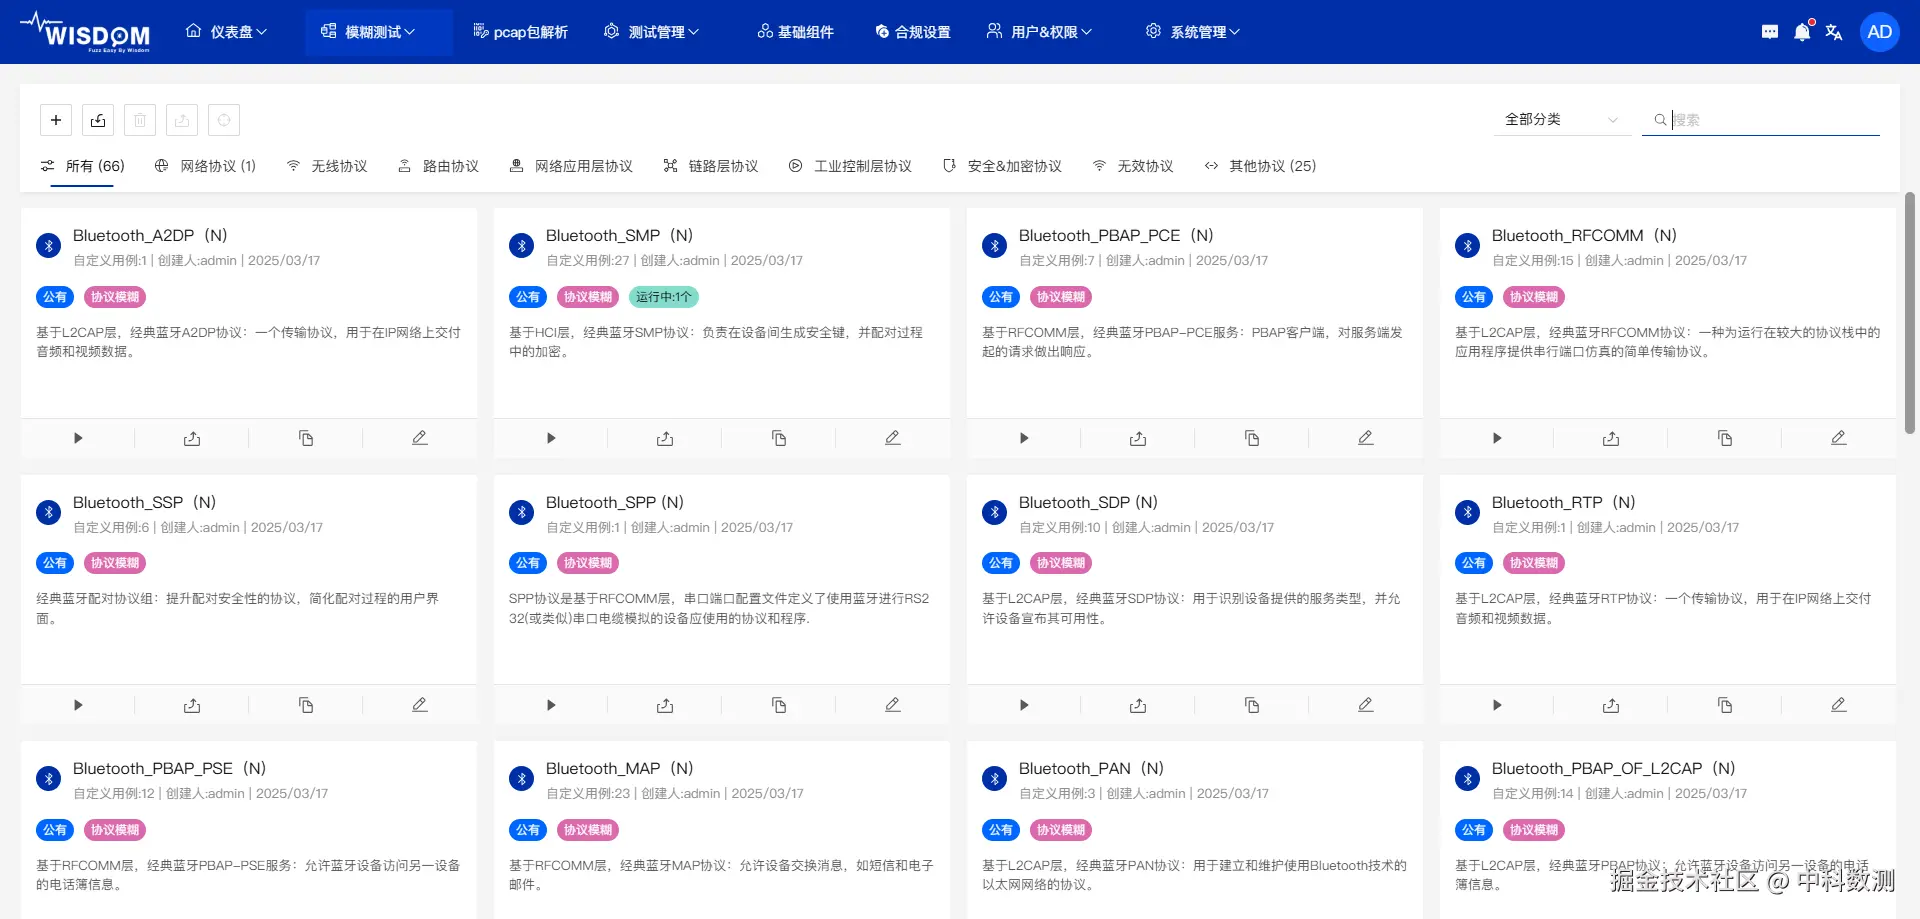Expand the 测试管理 menu

(652, 32)
